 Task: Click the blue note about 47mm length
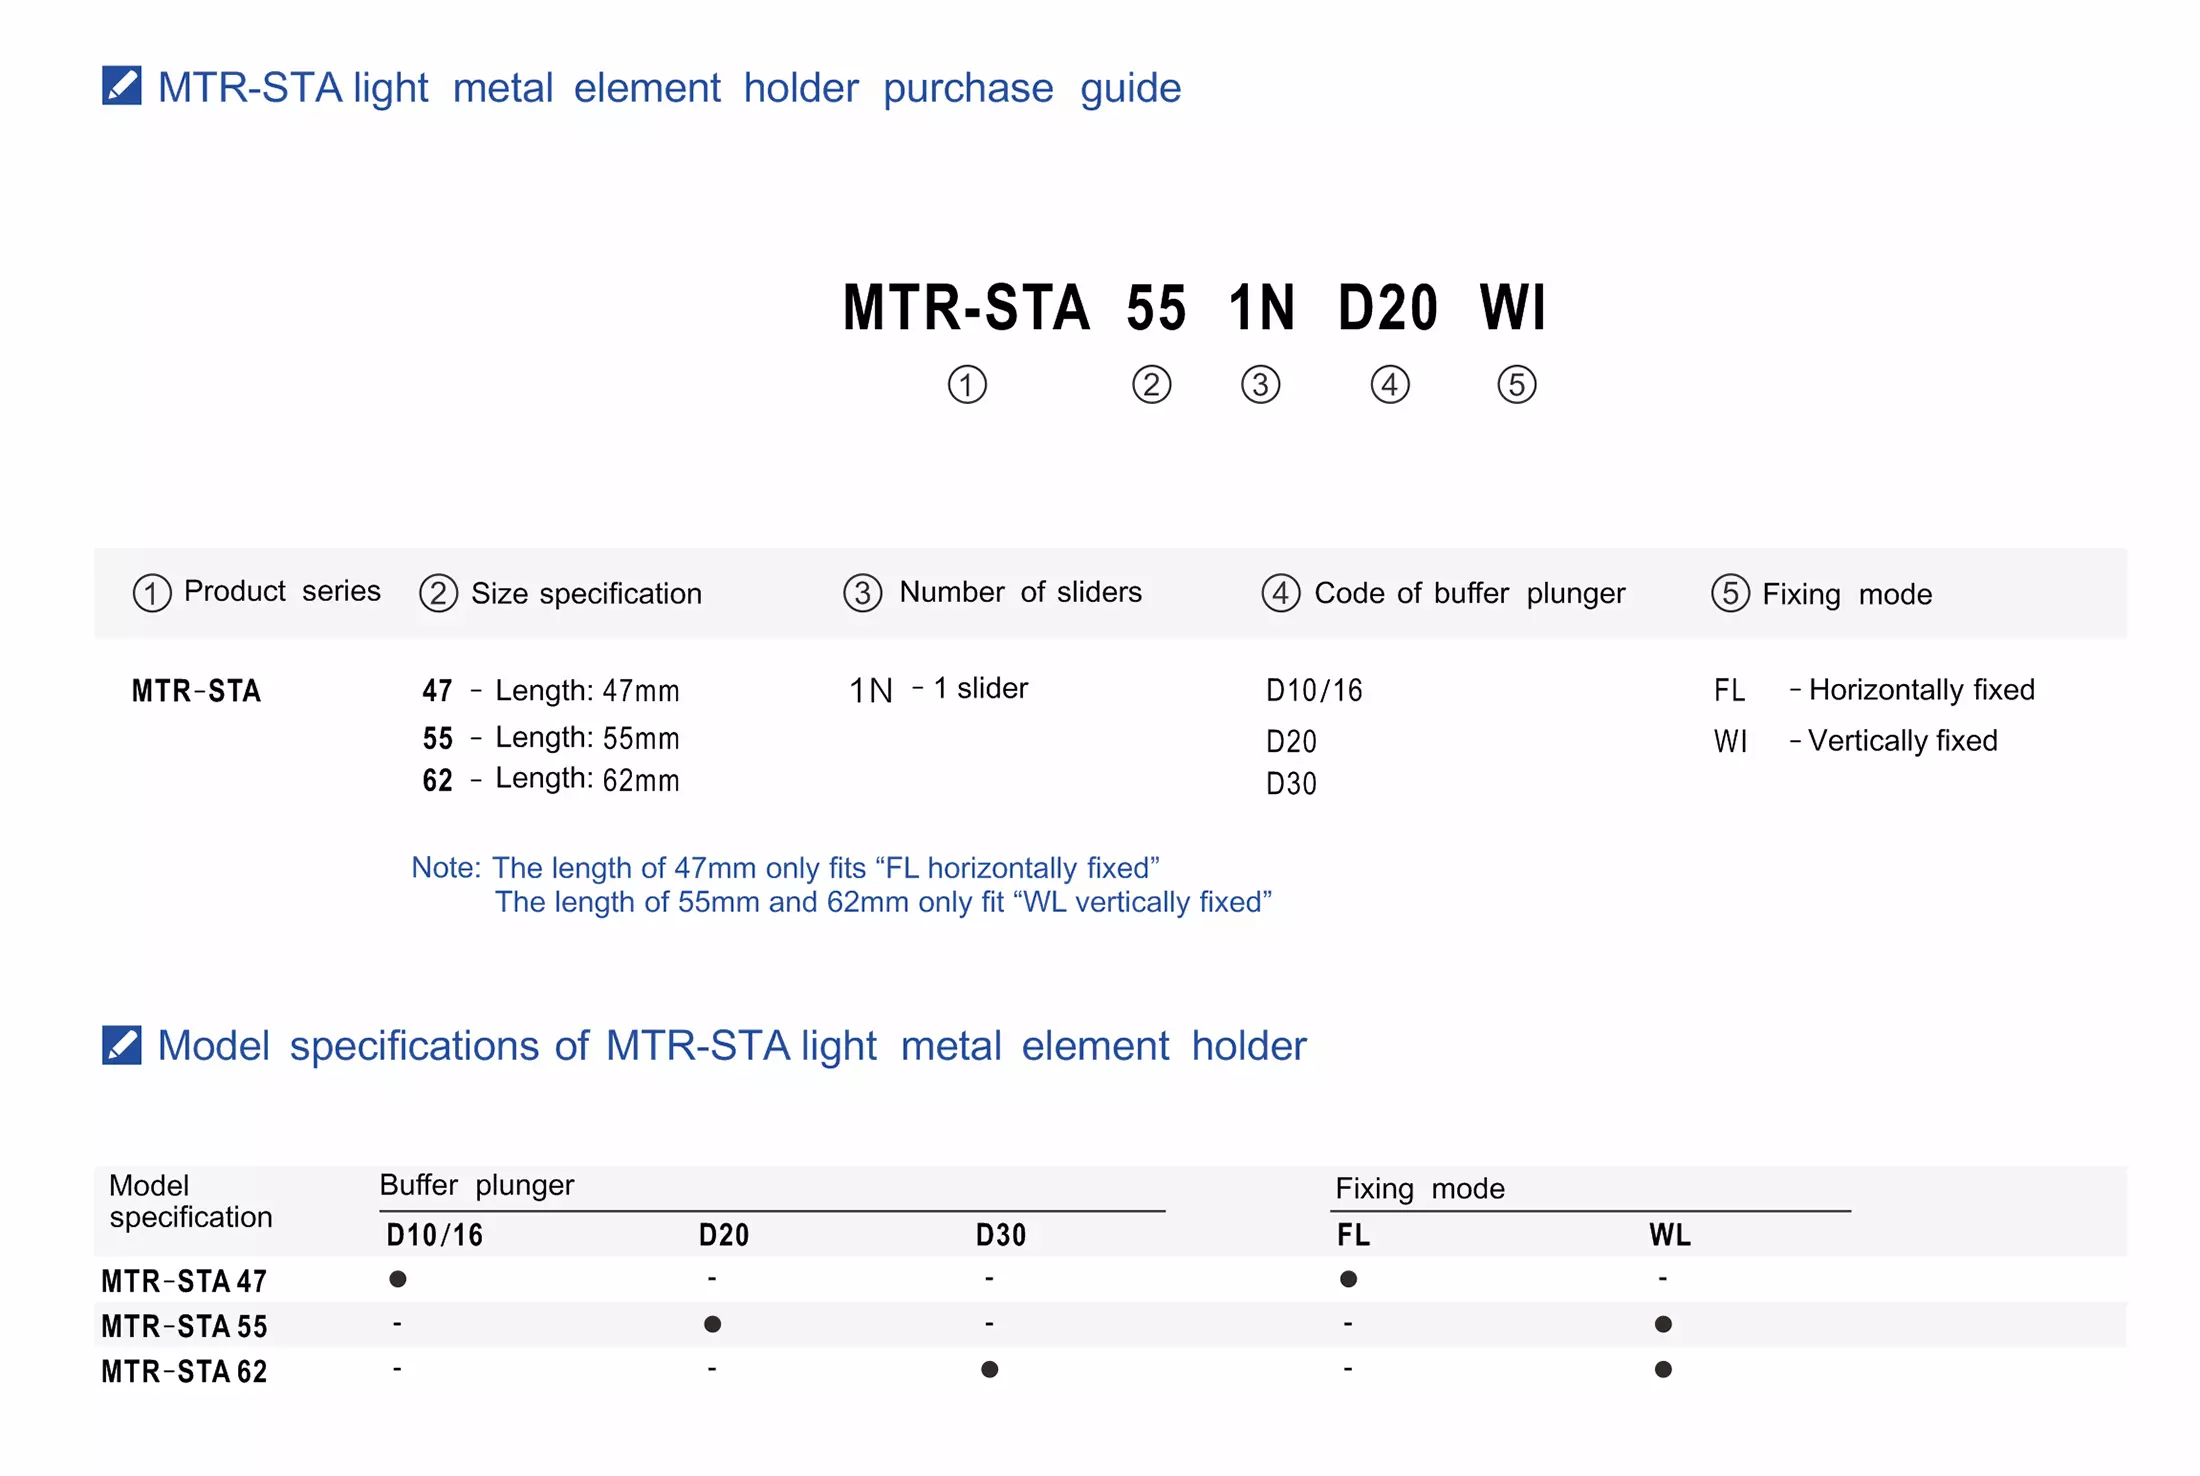point(785,867)
